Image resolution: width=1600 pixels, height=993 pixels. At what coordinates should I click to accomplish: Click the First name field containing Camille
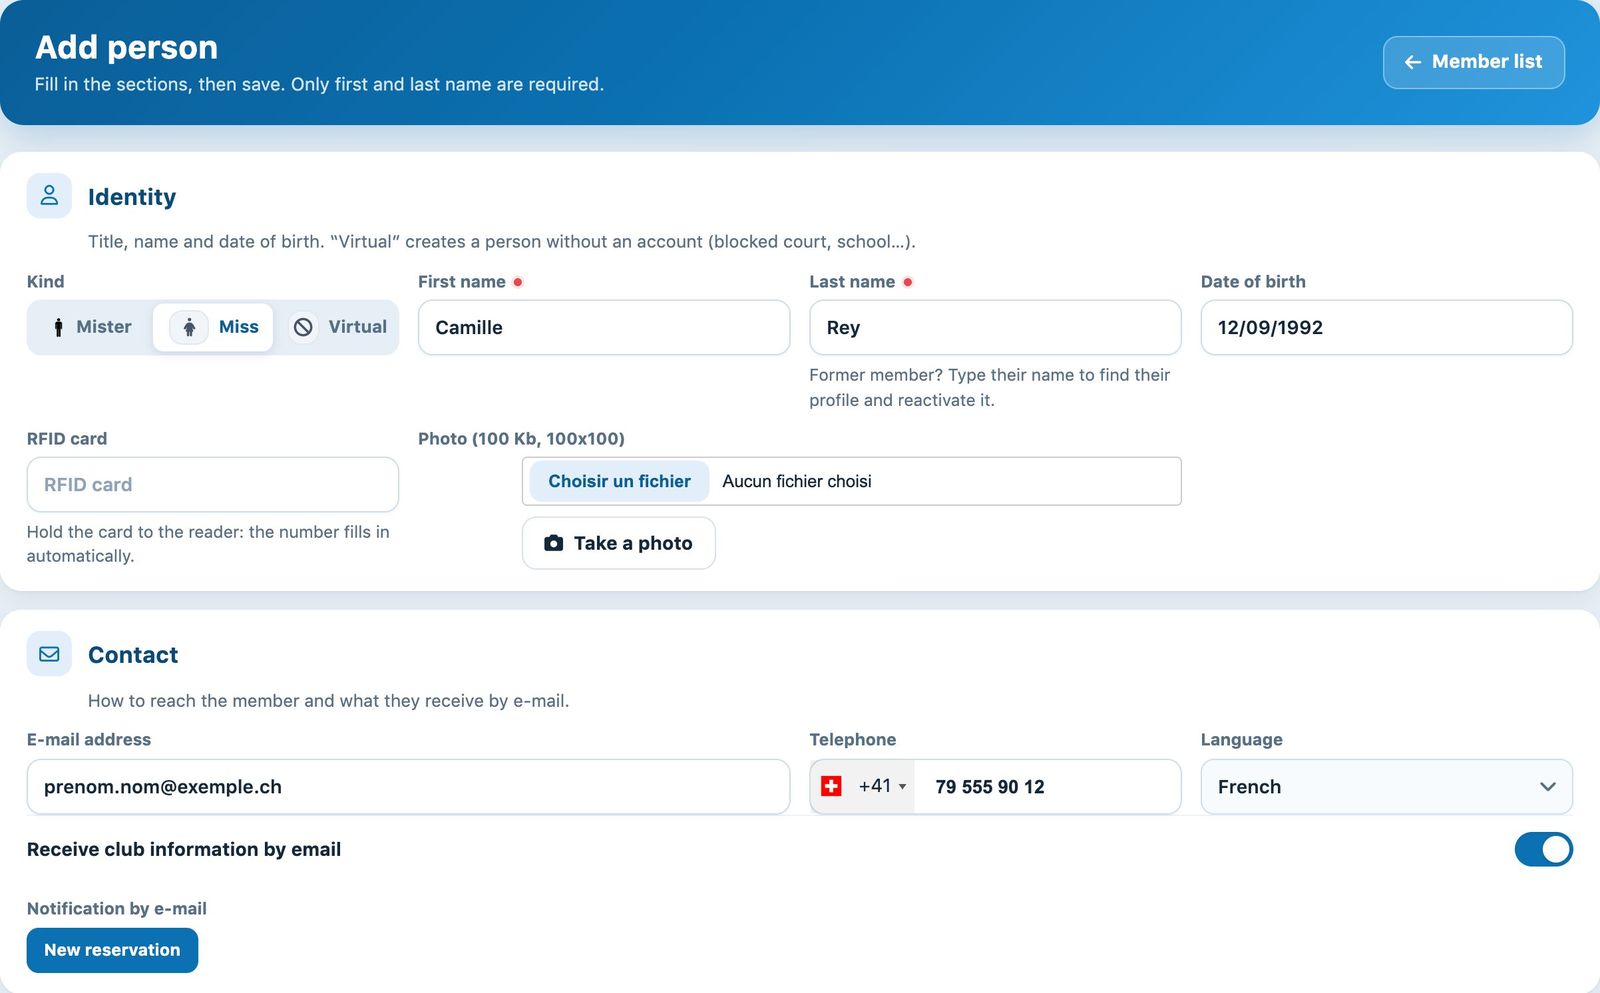pos(604,327)
